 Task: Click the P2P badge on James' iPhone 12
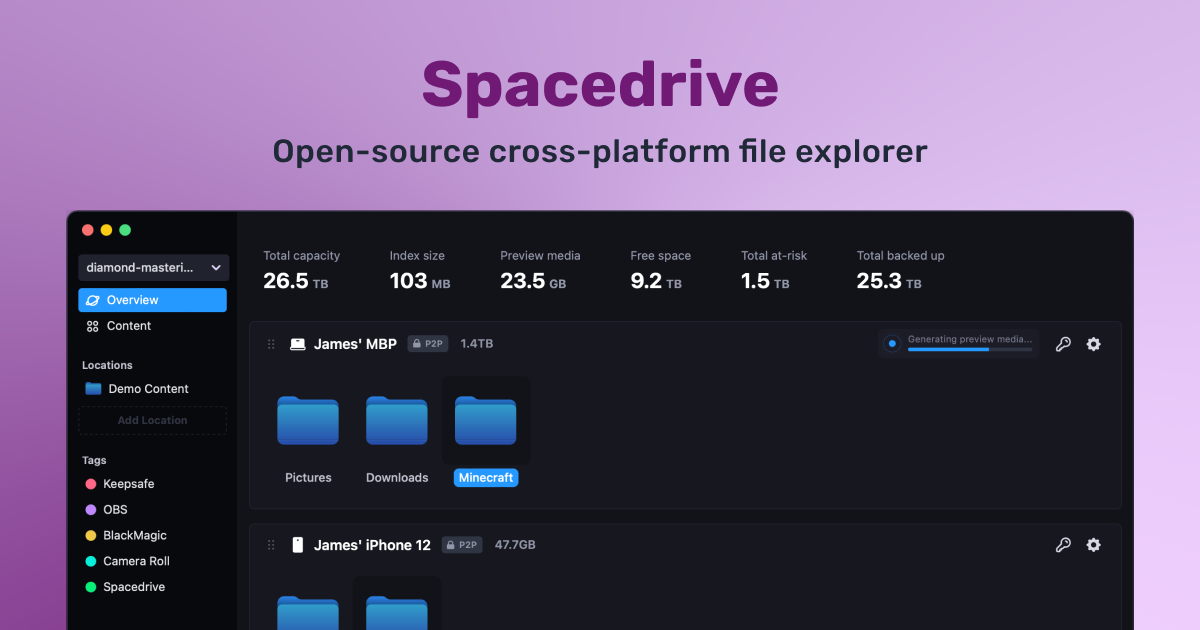pos(462,545)
